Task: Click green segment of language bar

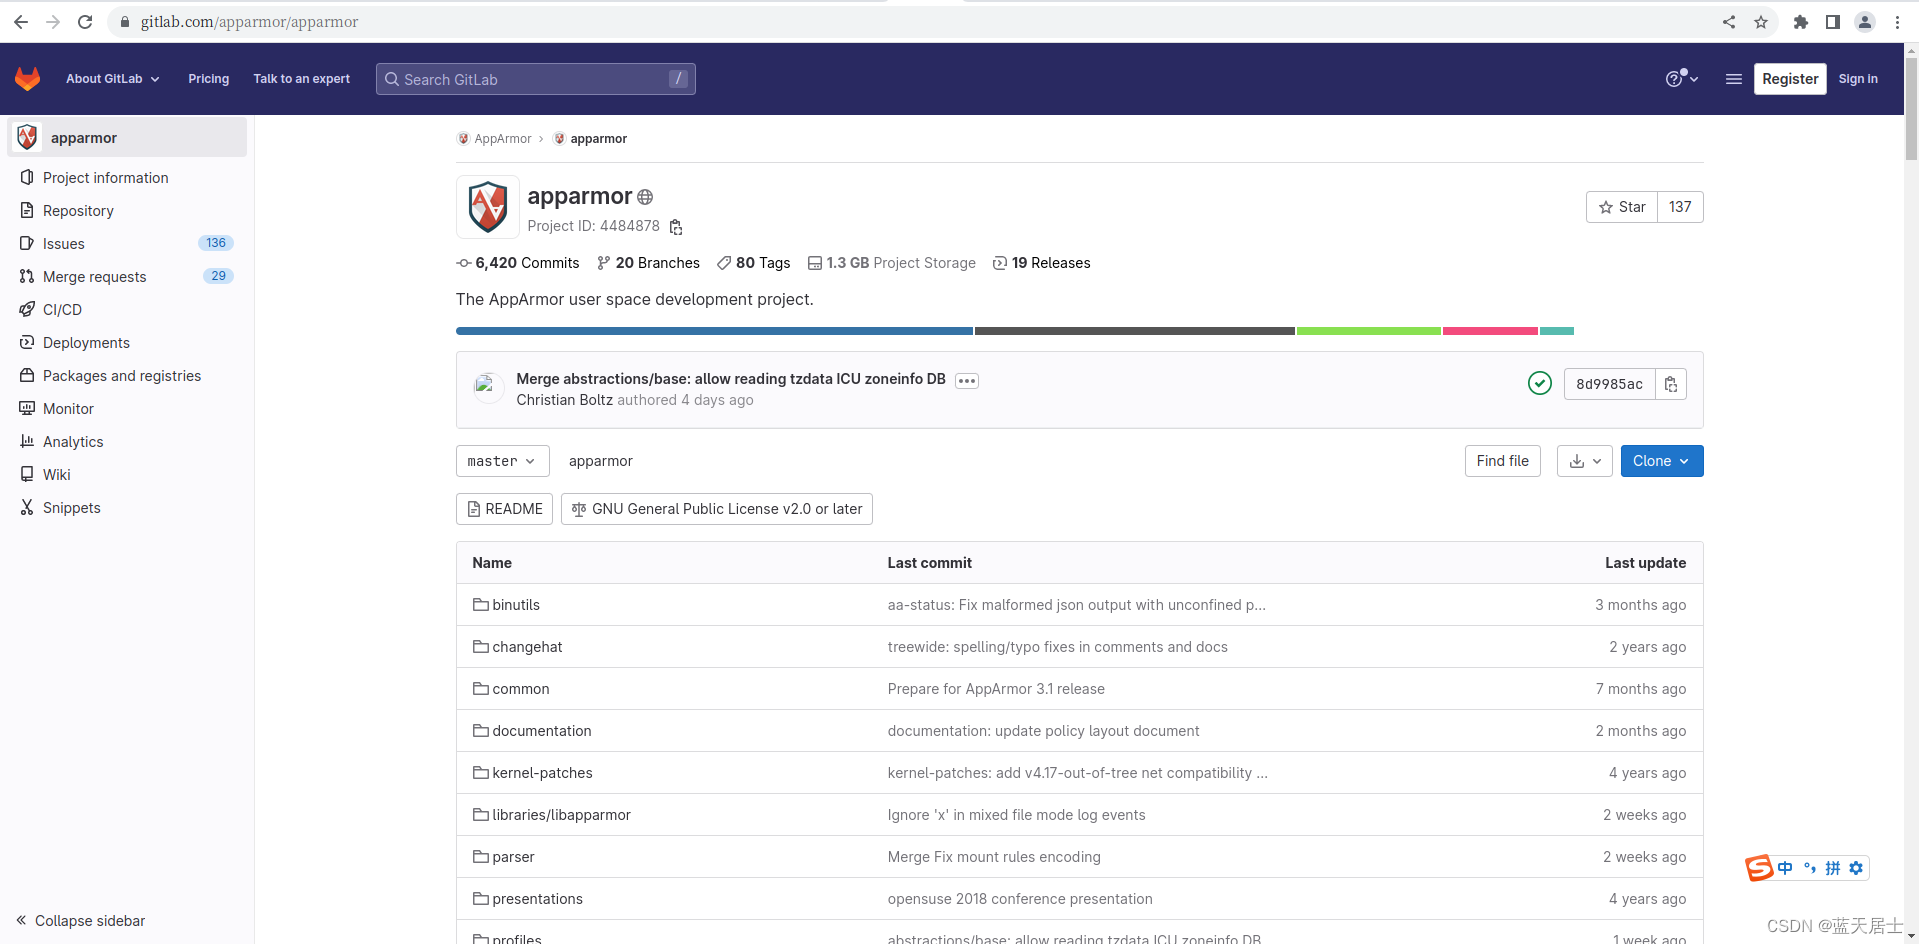Action: 1369,331
